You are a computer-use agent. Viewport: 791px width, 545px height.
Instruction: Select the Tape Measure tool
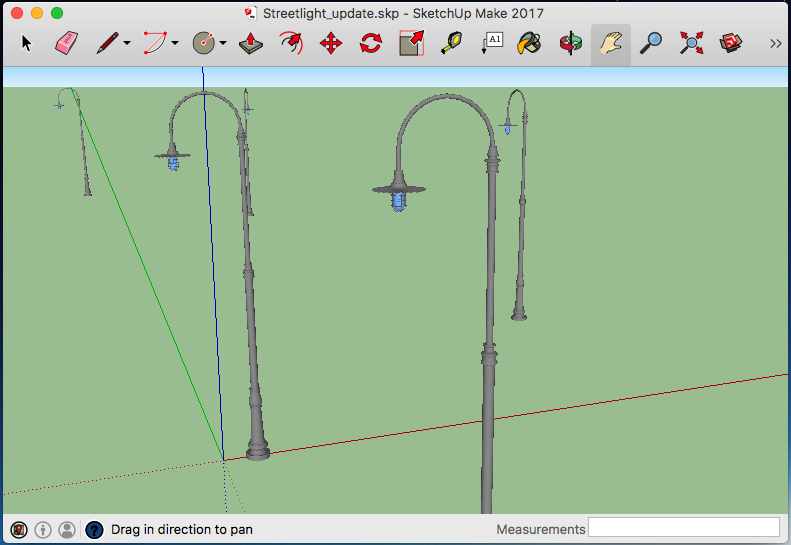[x=451, y=43]
